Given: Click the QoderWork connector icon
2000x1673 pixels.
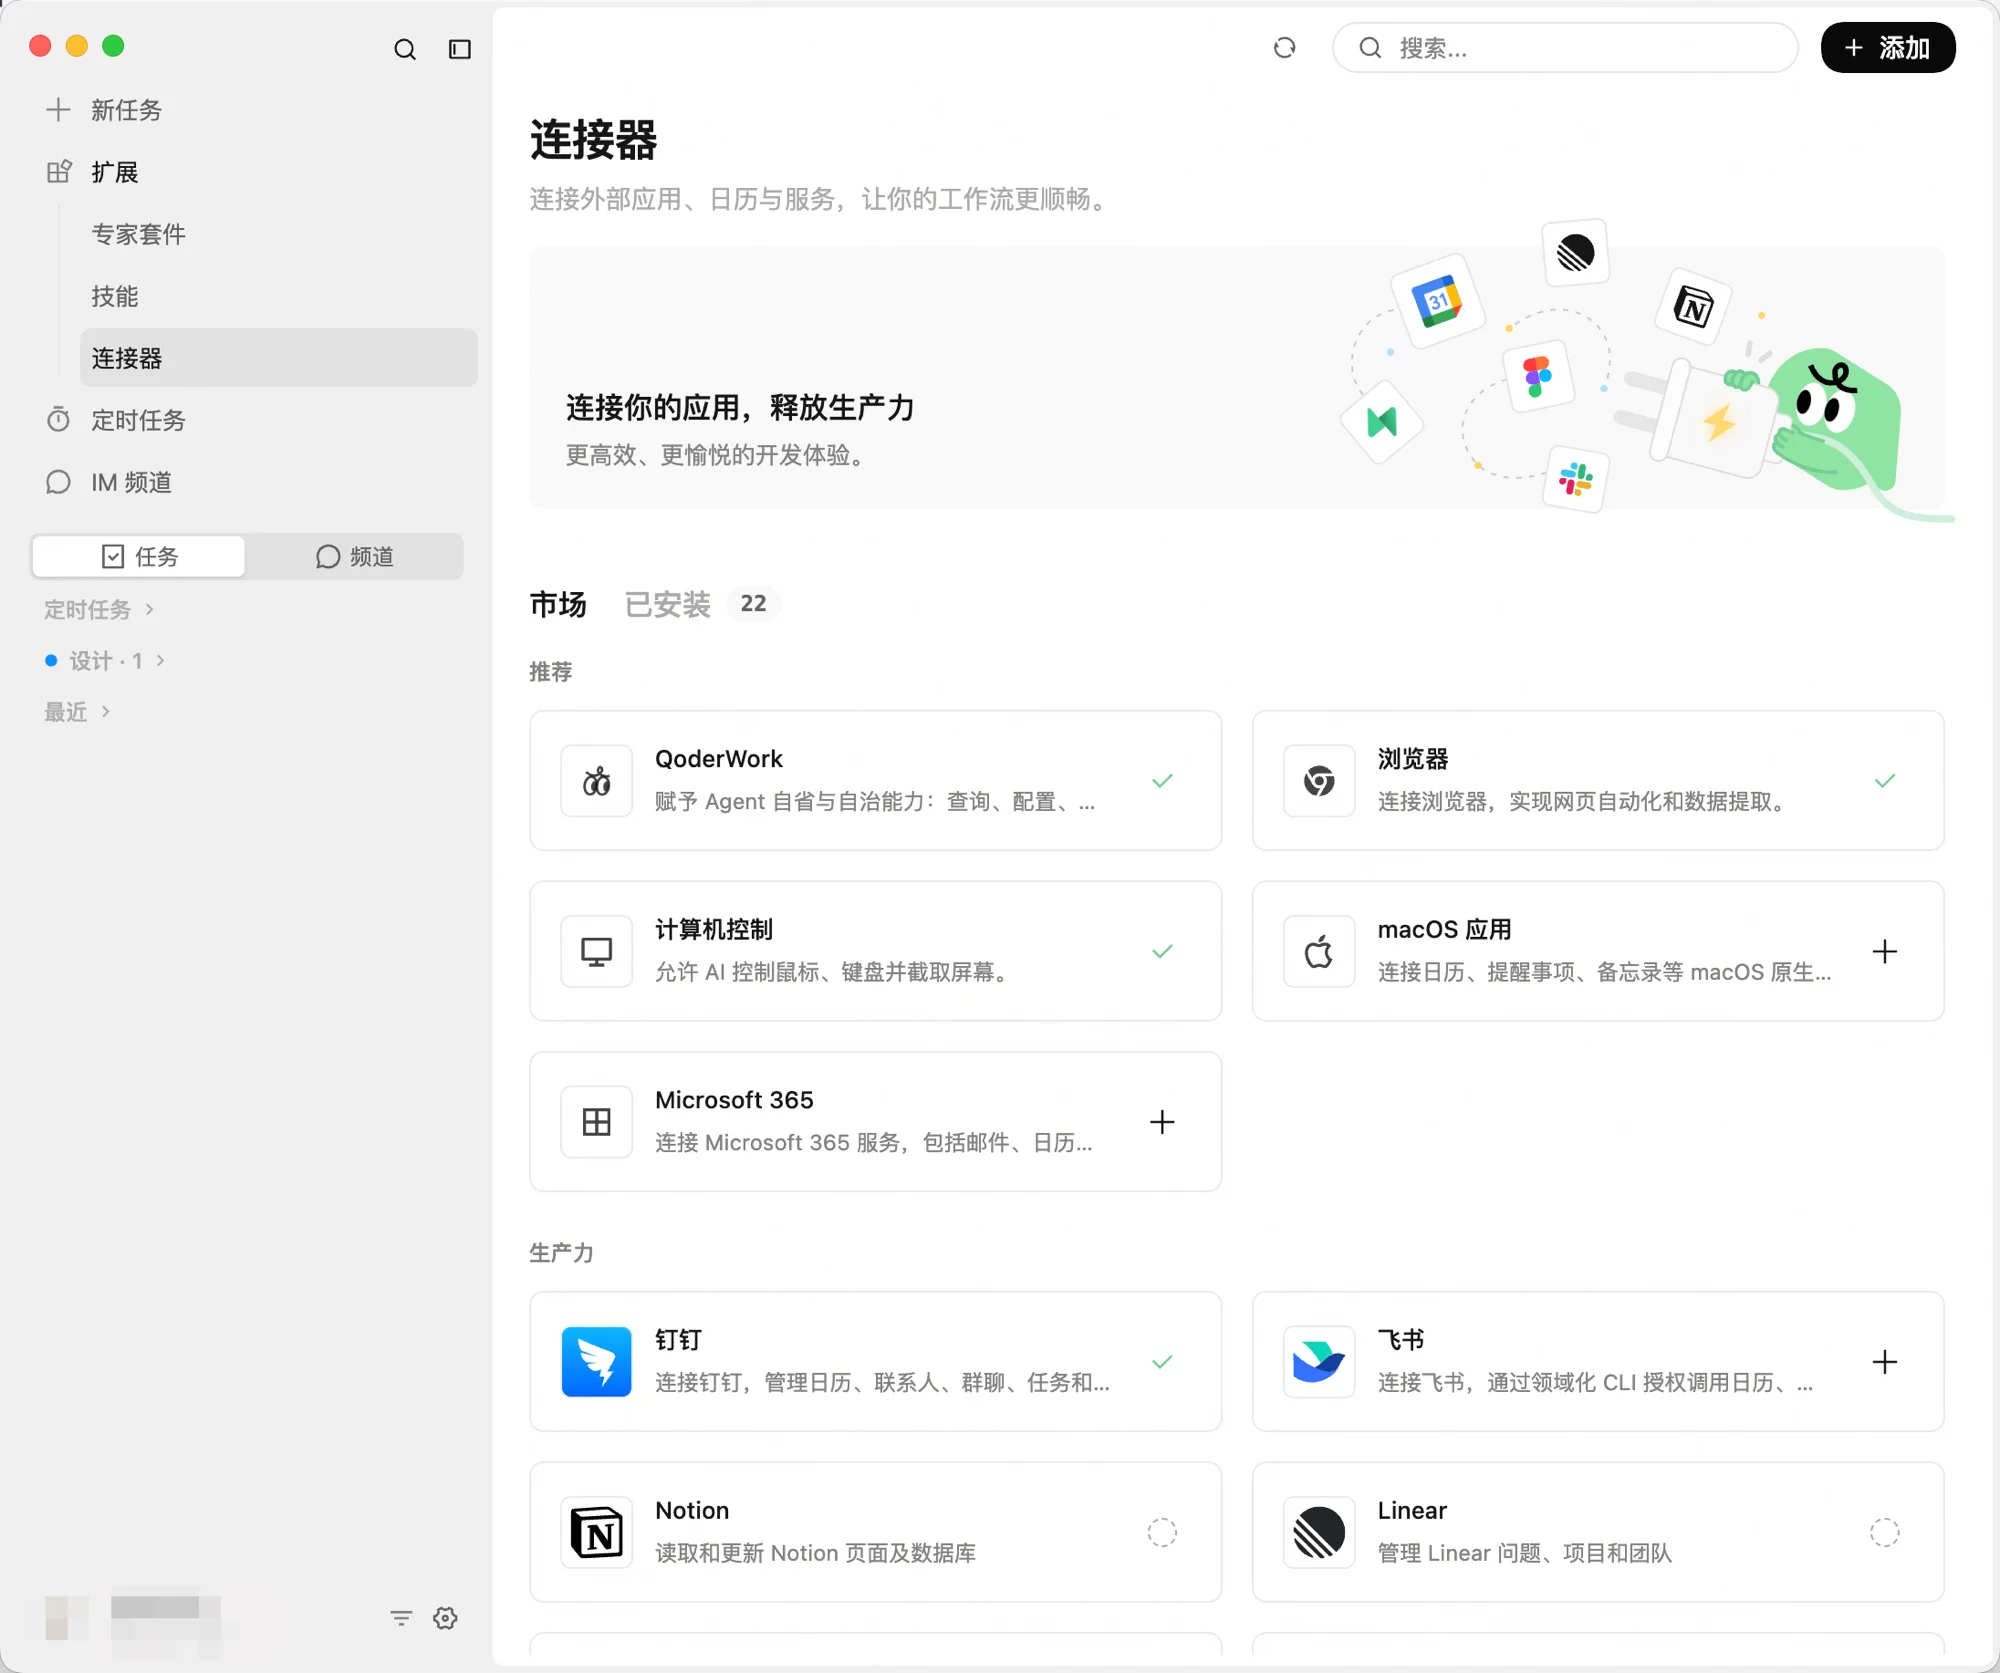Looking at the screenshot, I should [x=596, y=781].
